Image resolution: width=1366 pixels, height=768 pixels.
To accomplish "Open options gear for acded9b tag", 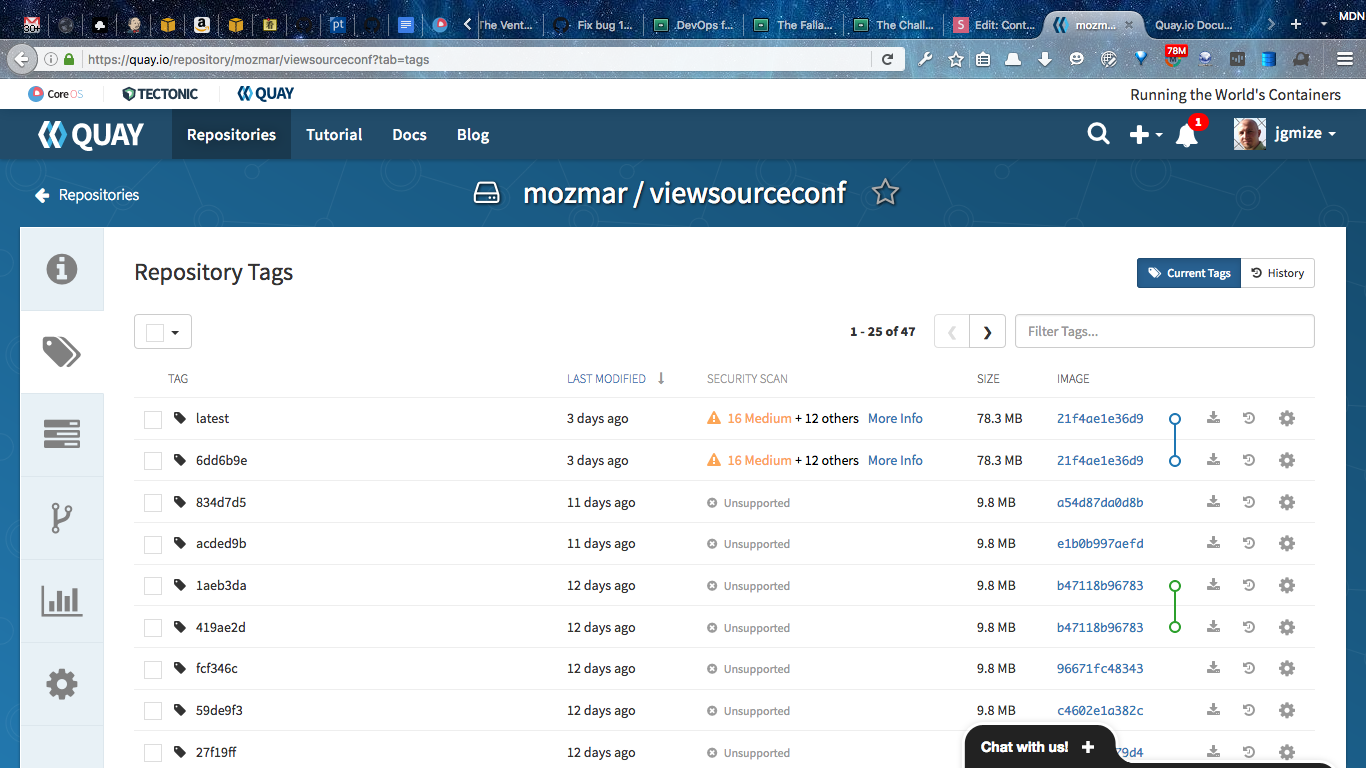I will tap(1287, 543).
